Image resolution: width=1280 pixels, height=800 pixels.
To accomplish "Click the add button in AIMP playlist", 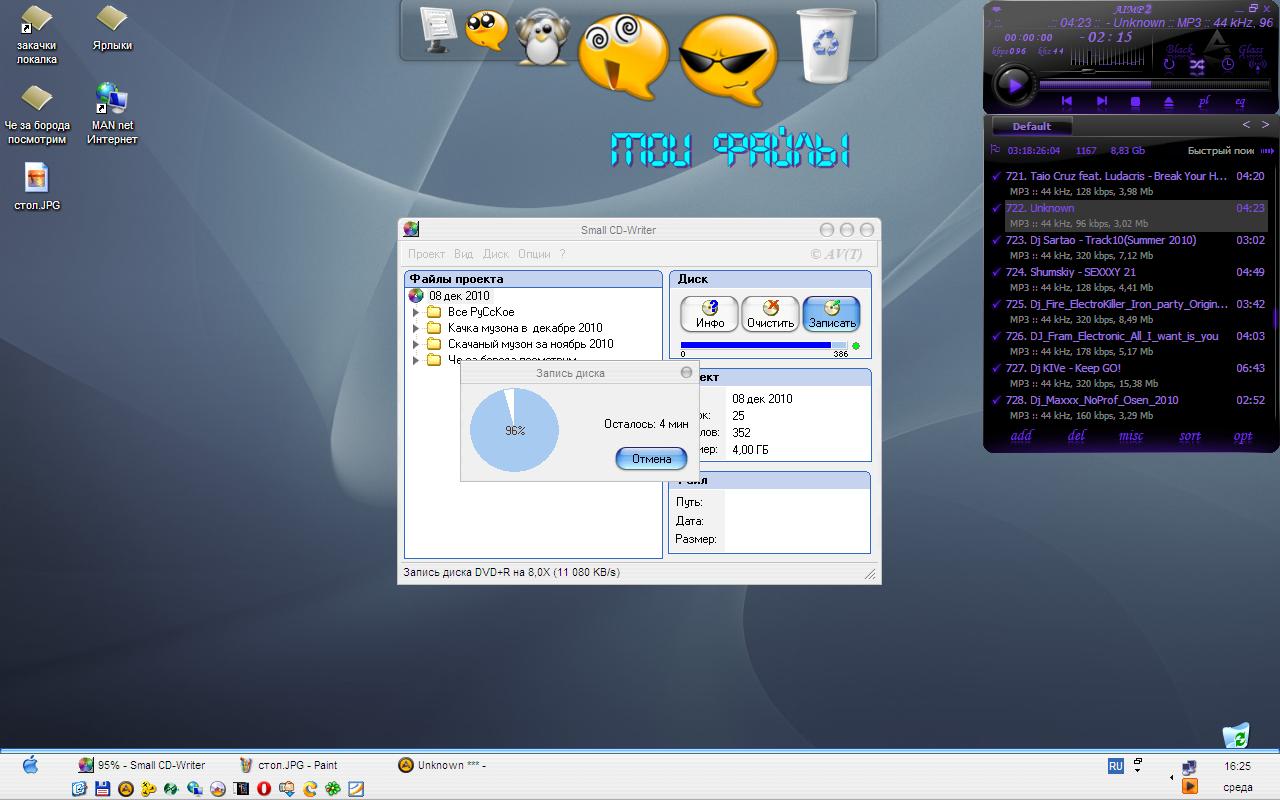I will click(1021, 436).
